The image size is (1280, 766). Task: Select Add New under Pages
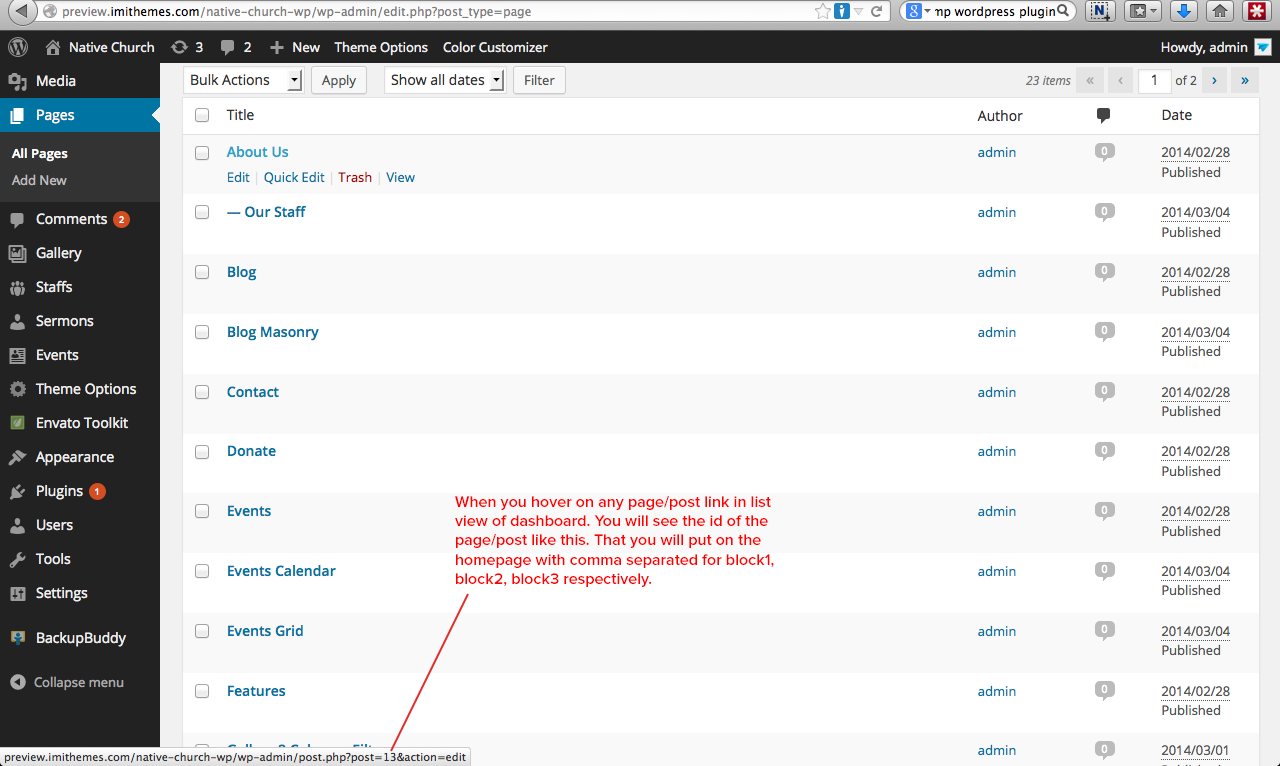pos(39,180)
